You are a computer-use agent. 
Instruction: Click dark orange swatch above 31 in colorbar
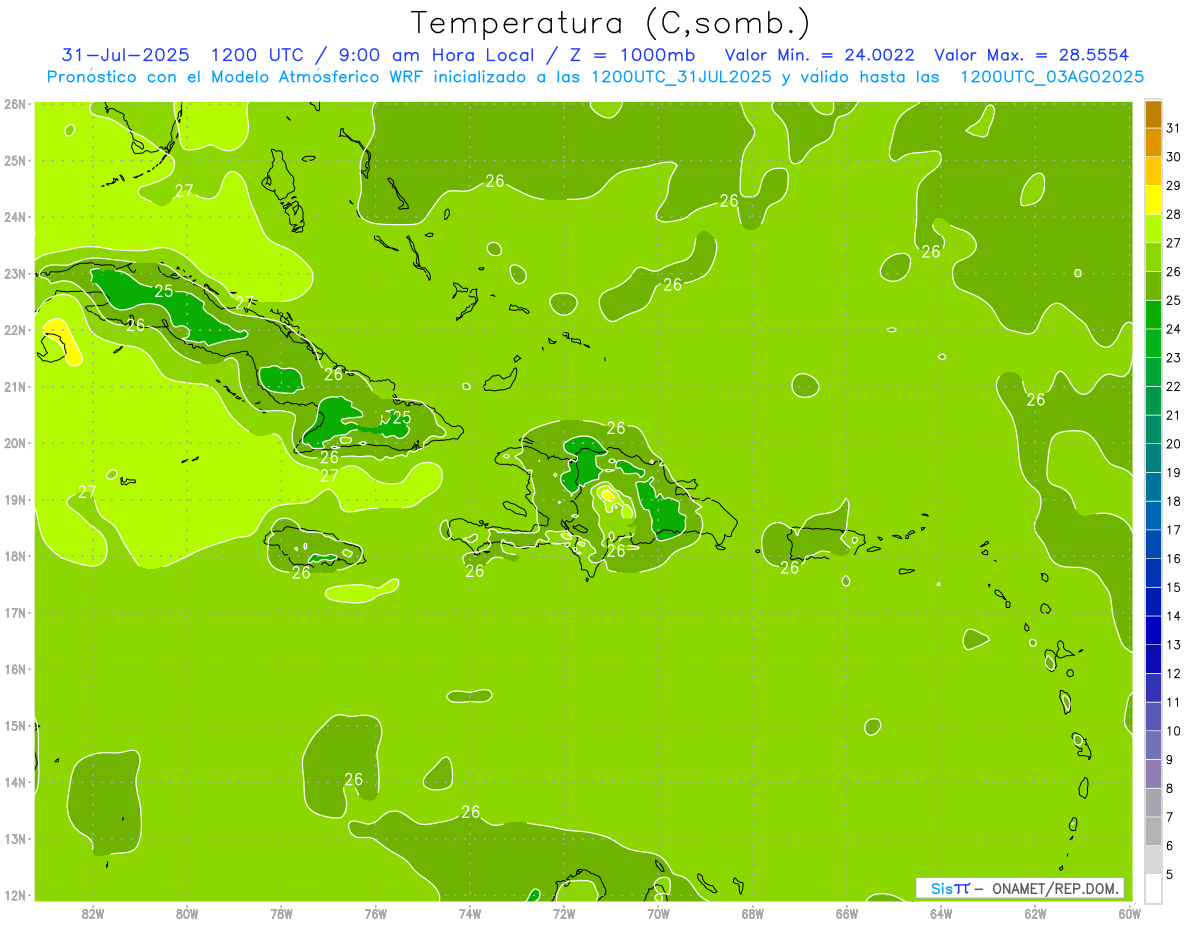pyautogui.click(x=1154, y=115)
